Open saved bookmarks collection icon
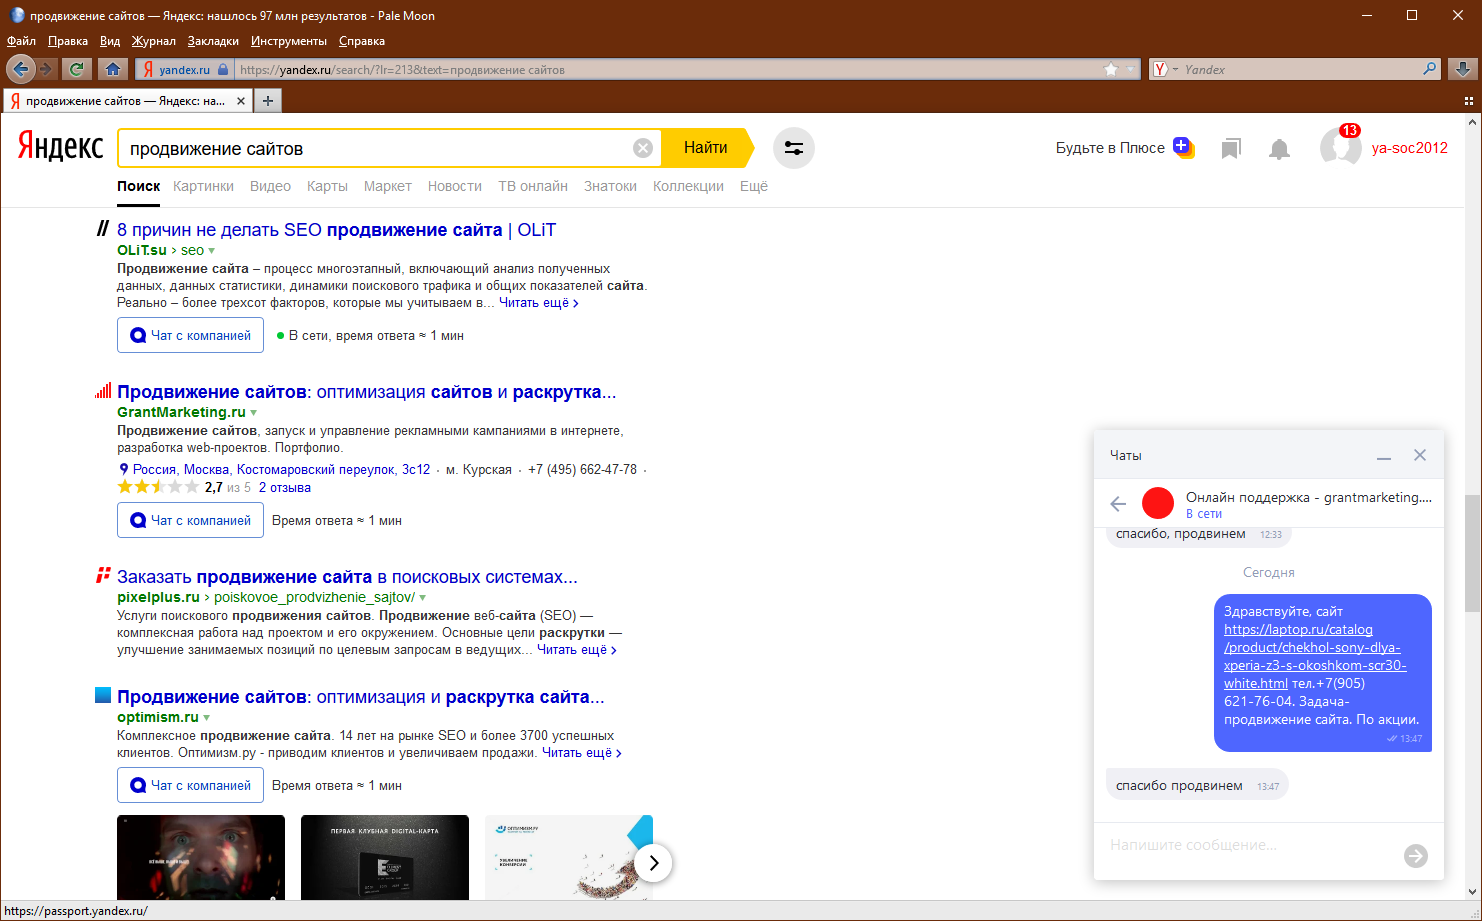Viewport: 1482px width, 921px height. pos(1231,149)
